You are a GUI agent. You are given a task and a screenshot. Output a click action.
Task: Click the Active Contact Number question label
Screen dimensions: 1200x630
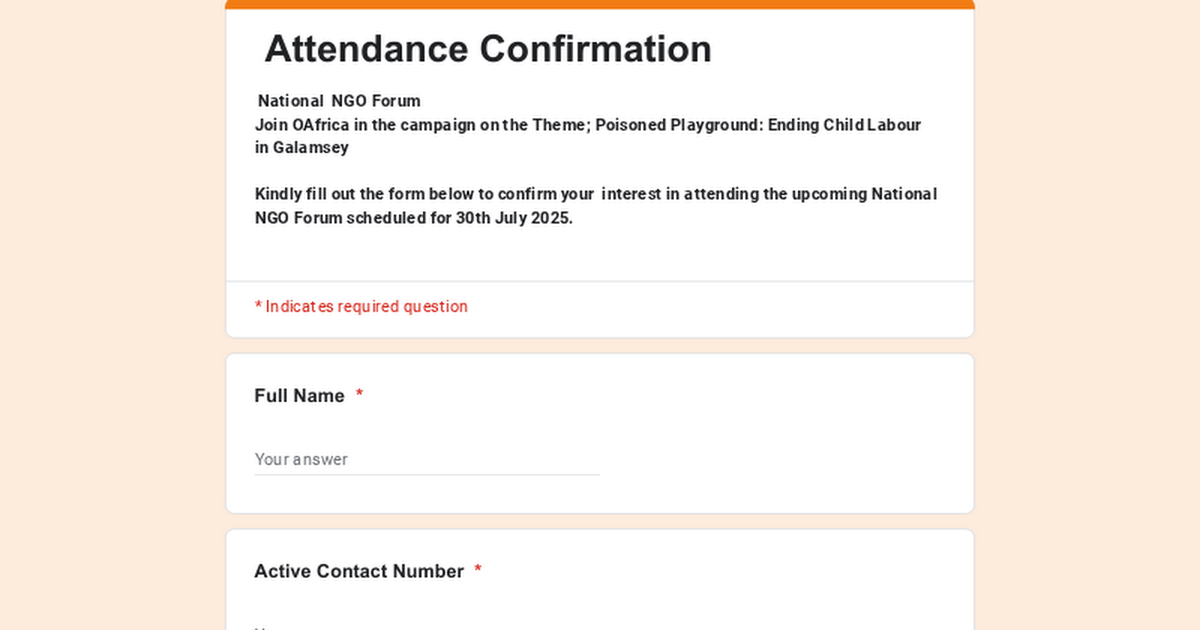click(x=358, y=571)
